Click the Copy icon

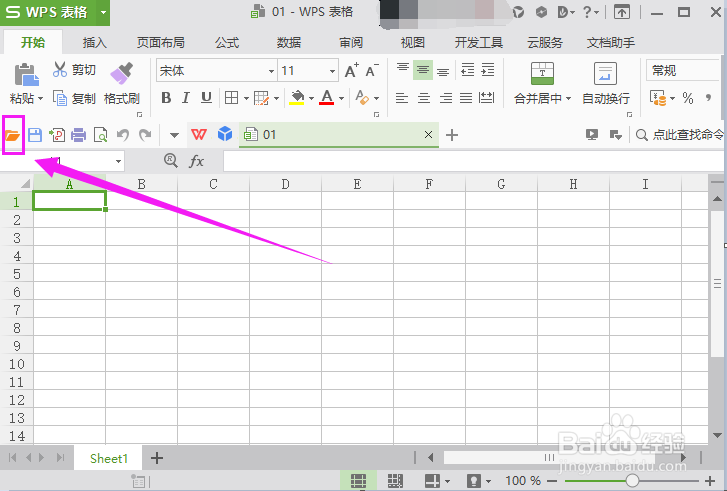[x=60, y=98]
